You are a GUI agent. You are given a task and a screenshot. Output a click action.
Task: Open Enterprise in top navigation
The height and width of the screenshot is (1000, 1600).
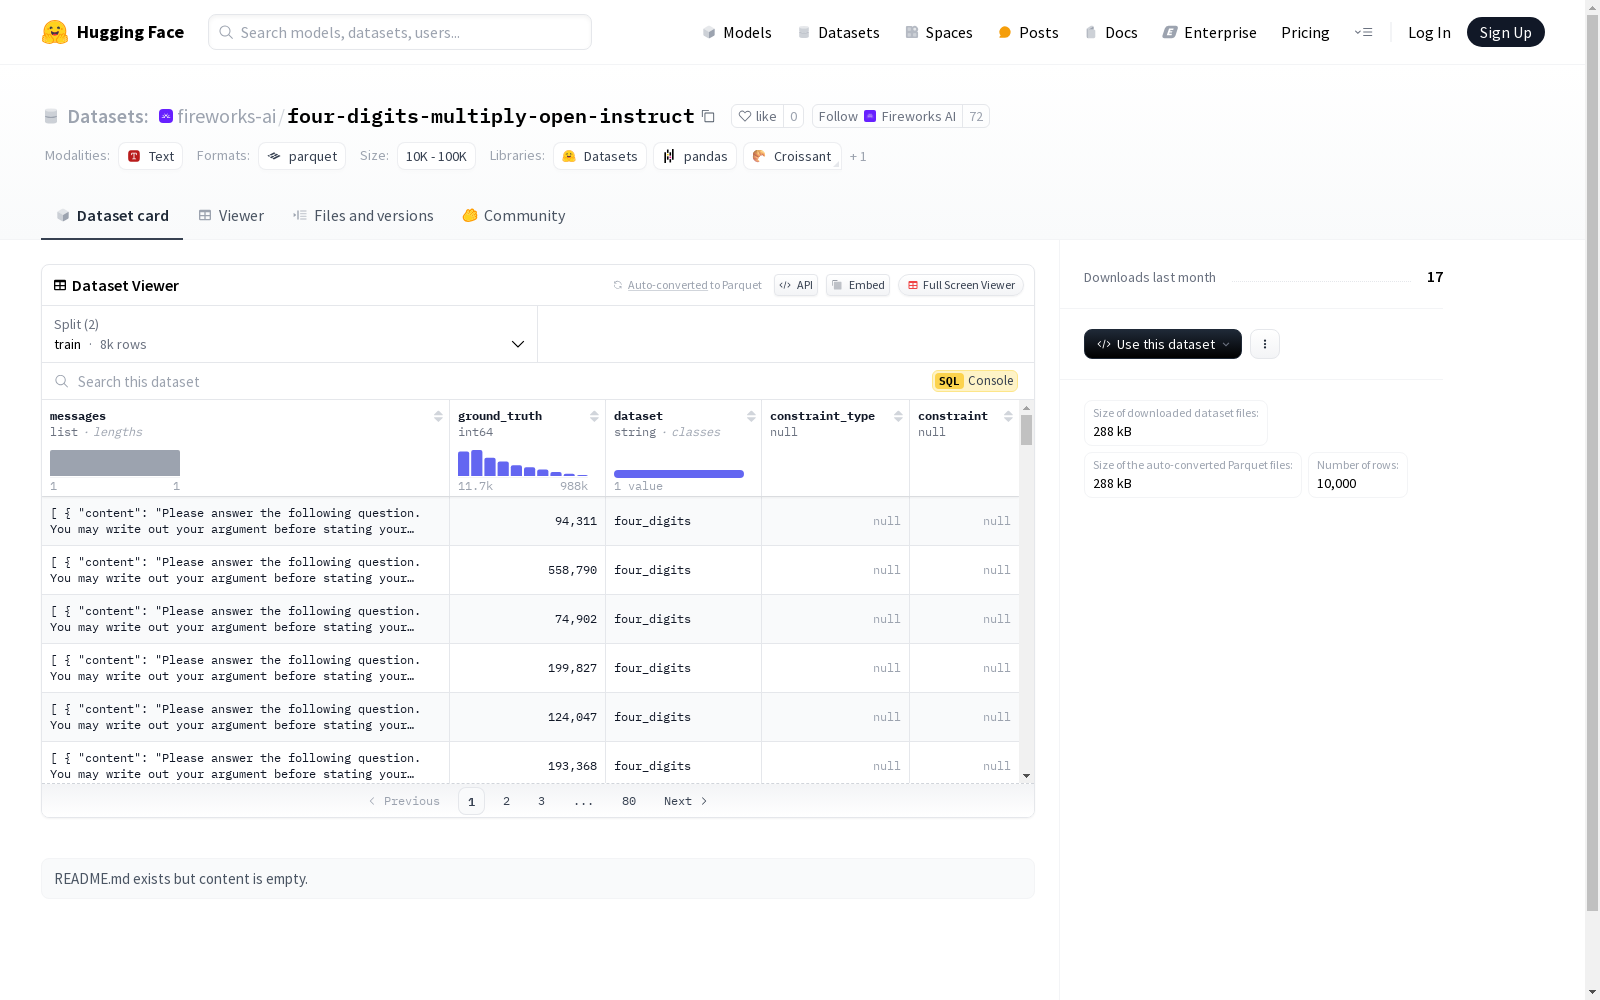point(1209,32)
